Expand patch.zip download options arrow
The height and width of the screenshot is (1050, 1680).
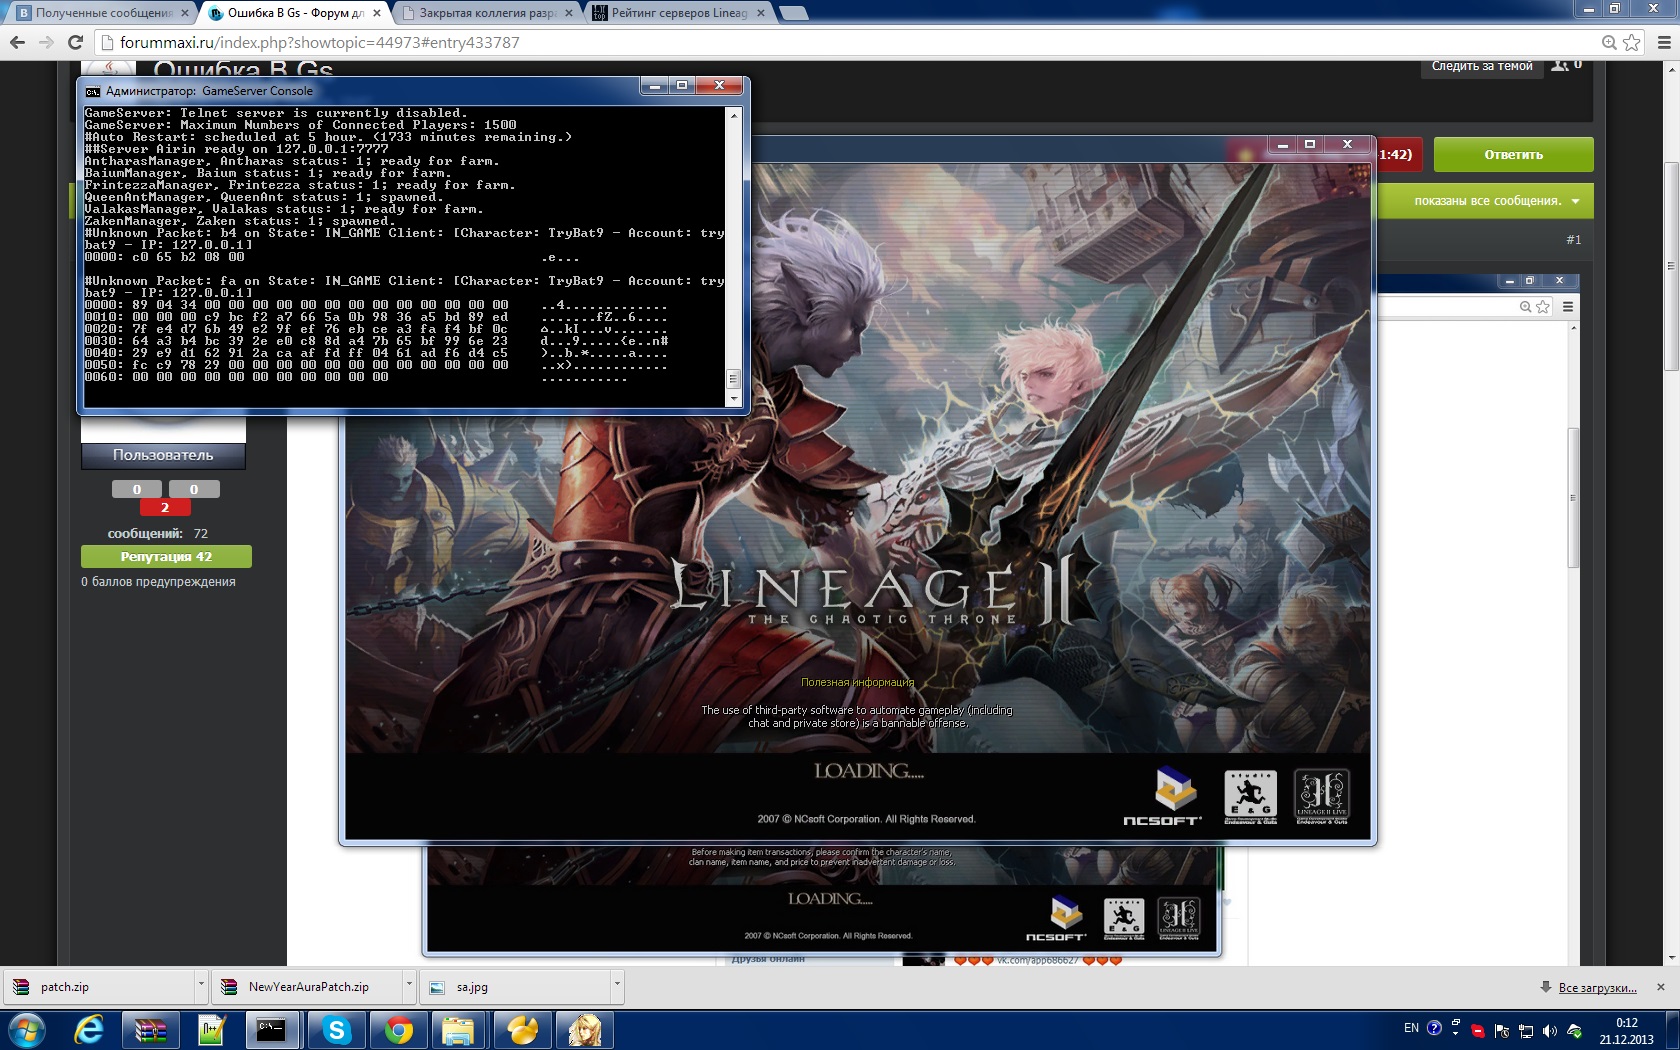tap(201, 987)
